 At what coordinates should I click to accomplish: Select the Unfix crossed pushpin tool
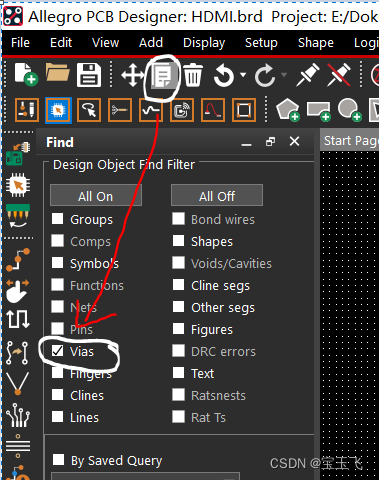pos(339,75)
